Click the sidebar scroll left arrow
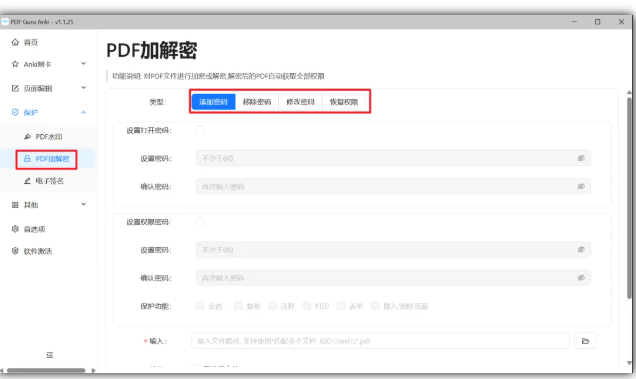The height and width of the screenshot is (379, 636). pos(2,370)
